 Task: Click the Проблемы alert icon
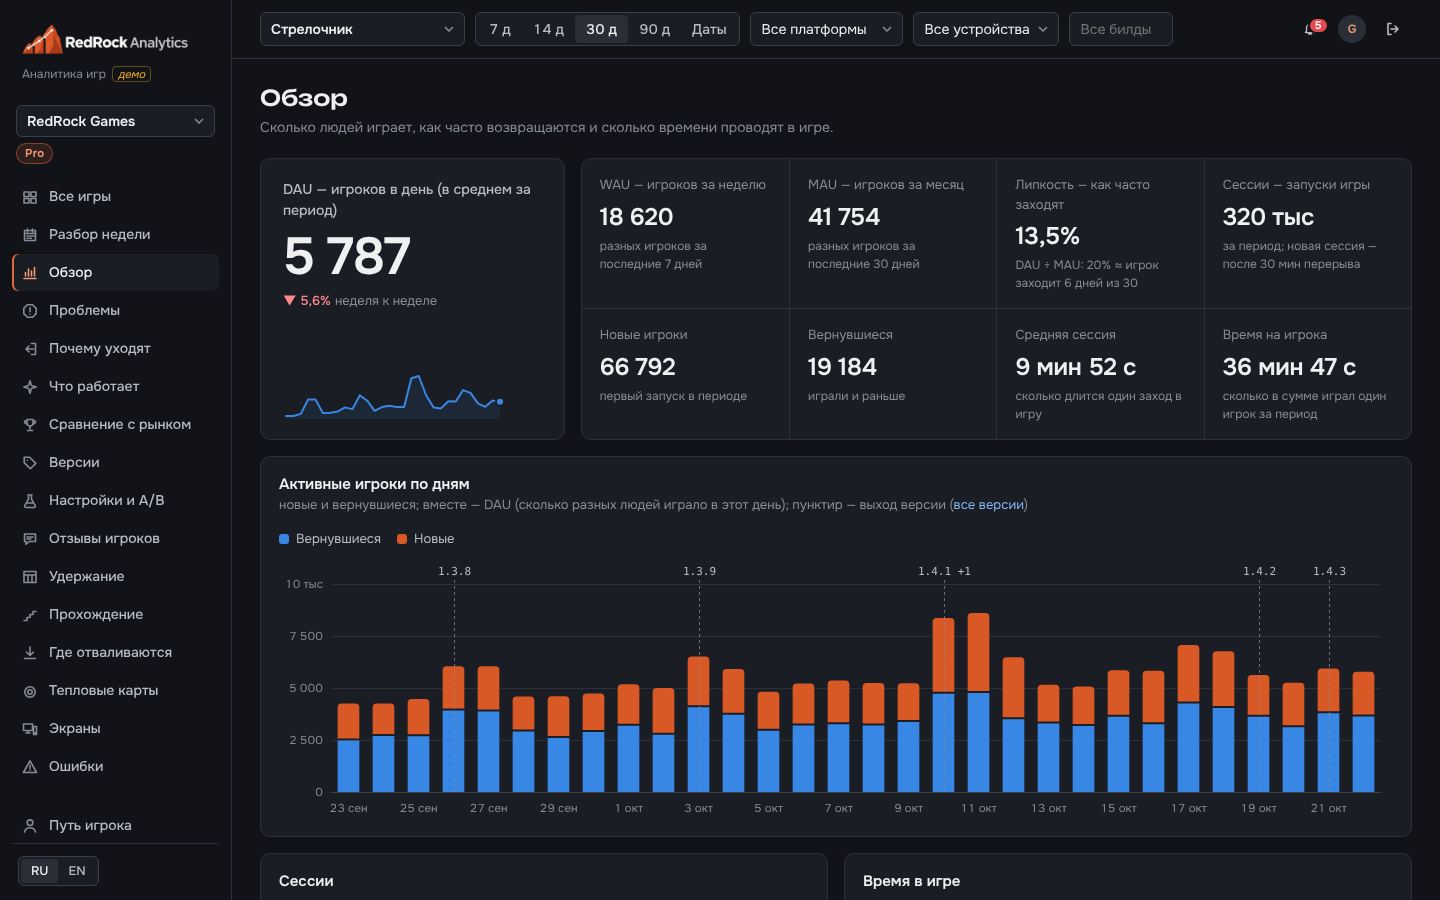pyautogui.click(x=30, y=311)
